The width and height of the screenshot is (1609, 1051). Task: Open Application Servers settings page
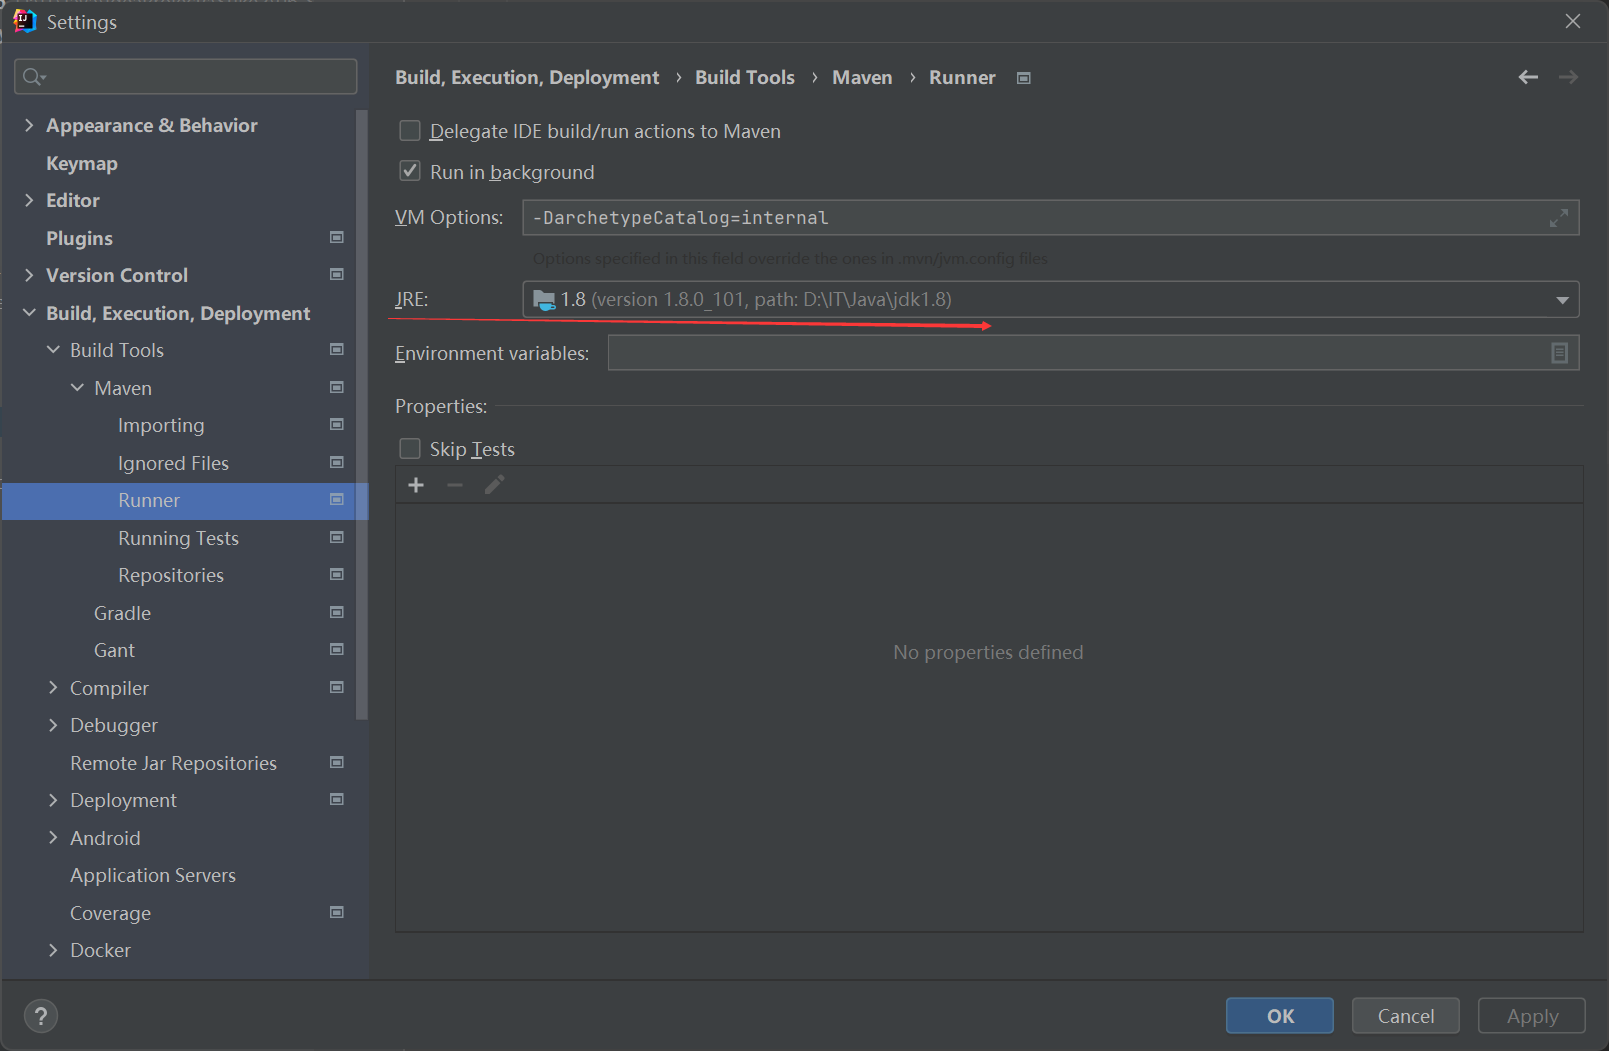[153, 875]
